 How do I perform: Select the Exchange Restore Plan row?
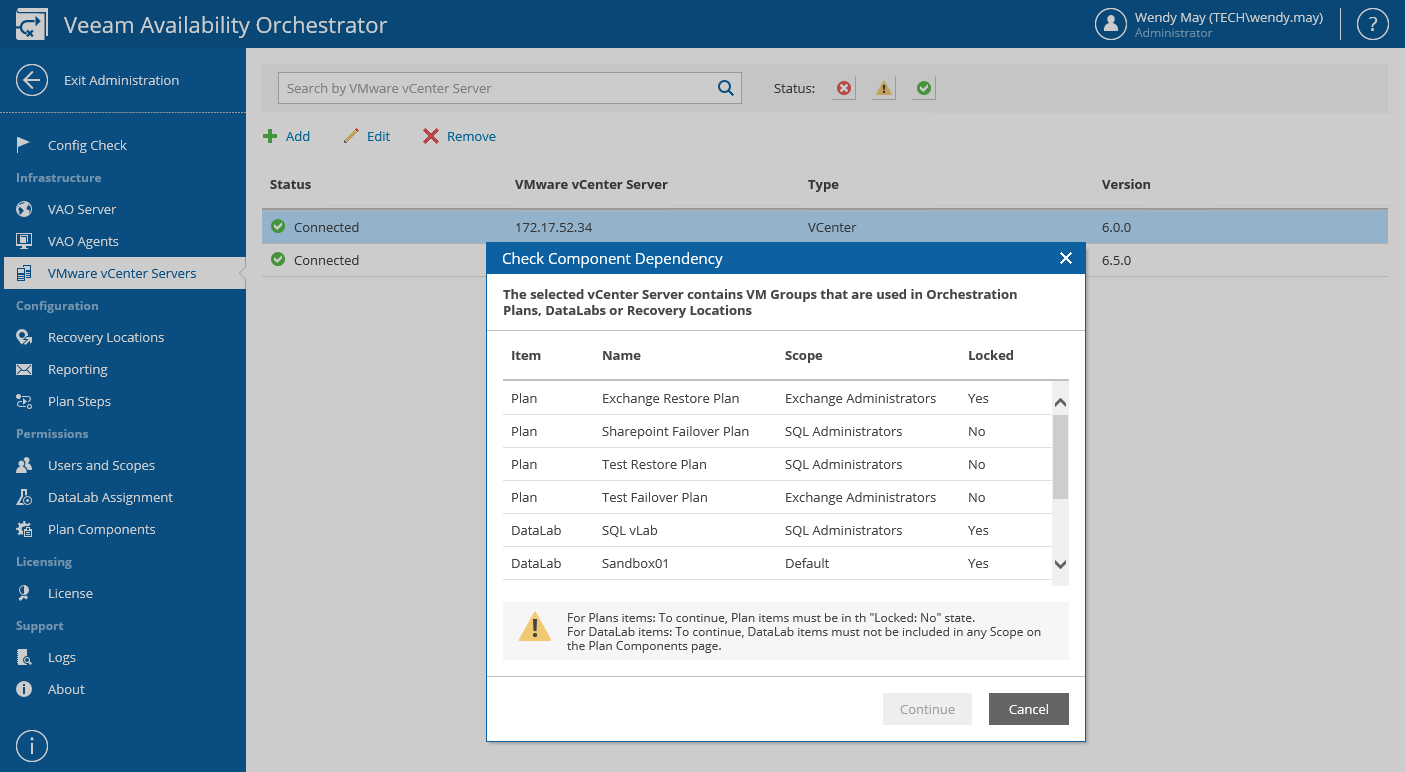tap(777, 398)
